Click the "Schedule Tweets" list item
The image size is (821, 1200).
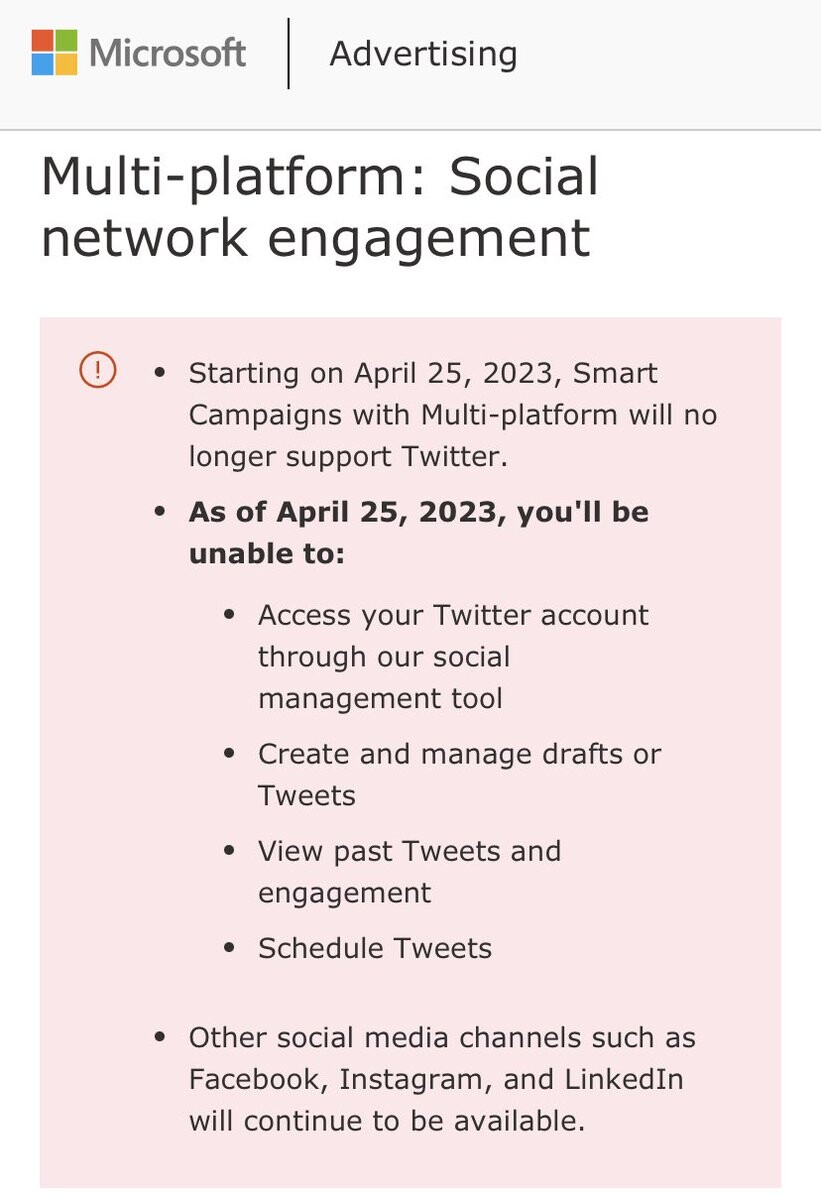pyautogui.click(x=375, y=948)
